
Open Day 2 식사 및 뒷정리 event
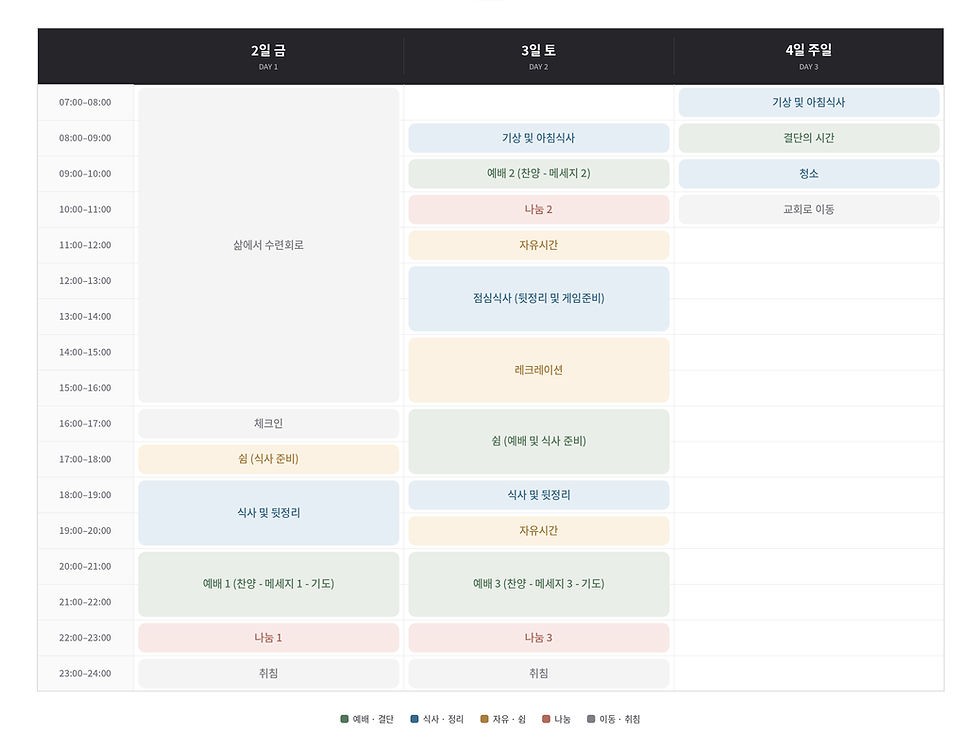pos(539,495)
